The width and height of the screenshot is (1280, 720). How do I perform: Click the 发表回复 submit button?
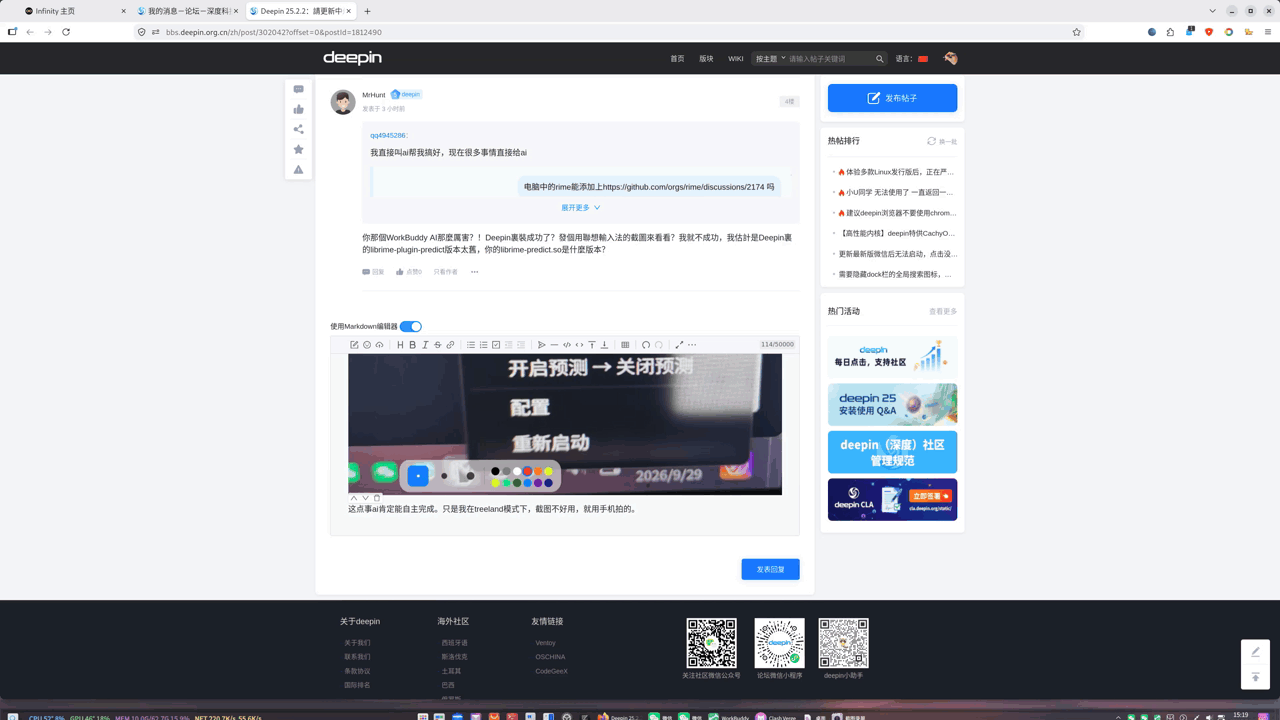(x=770, y=569)
